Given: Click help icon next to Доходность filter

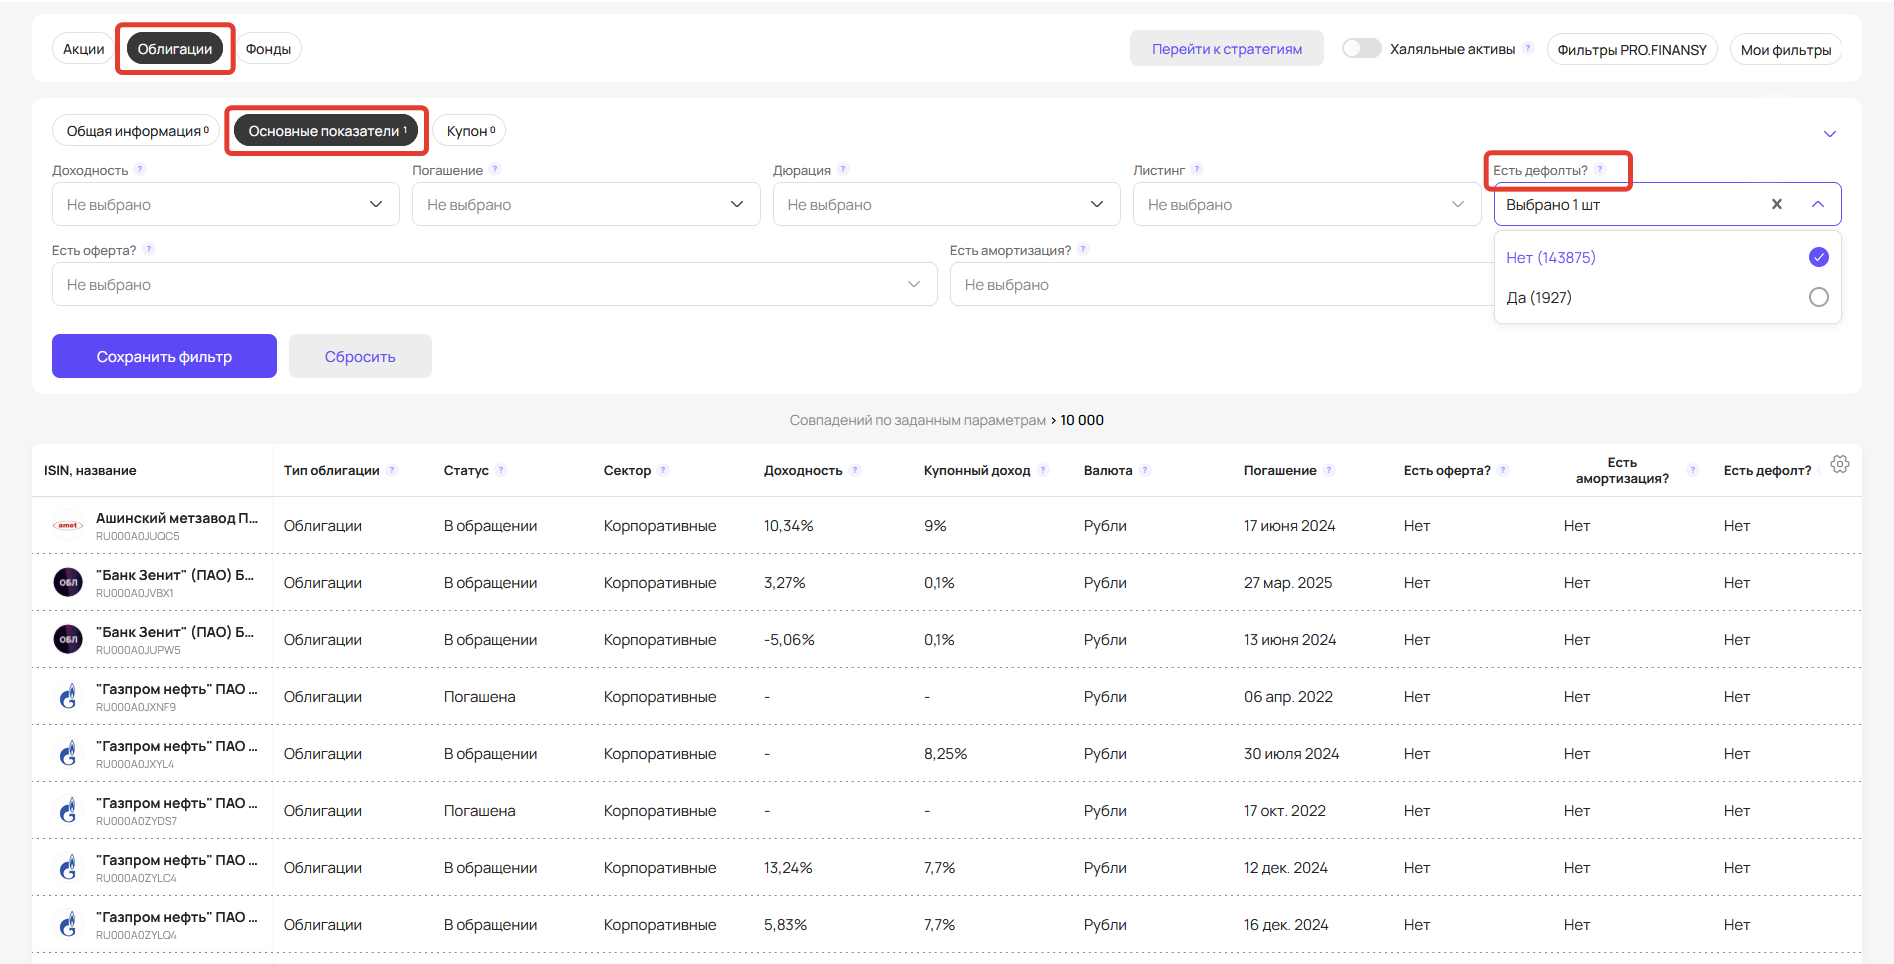Looking at the screenshot, I should [x=140, y=170].
